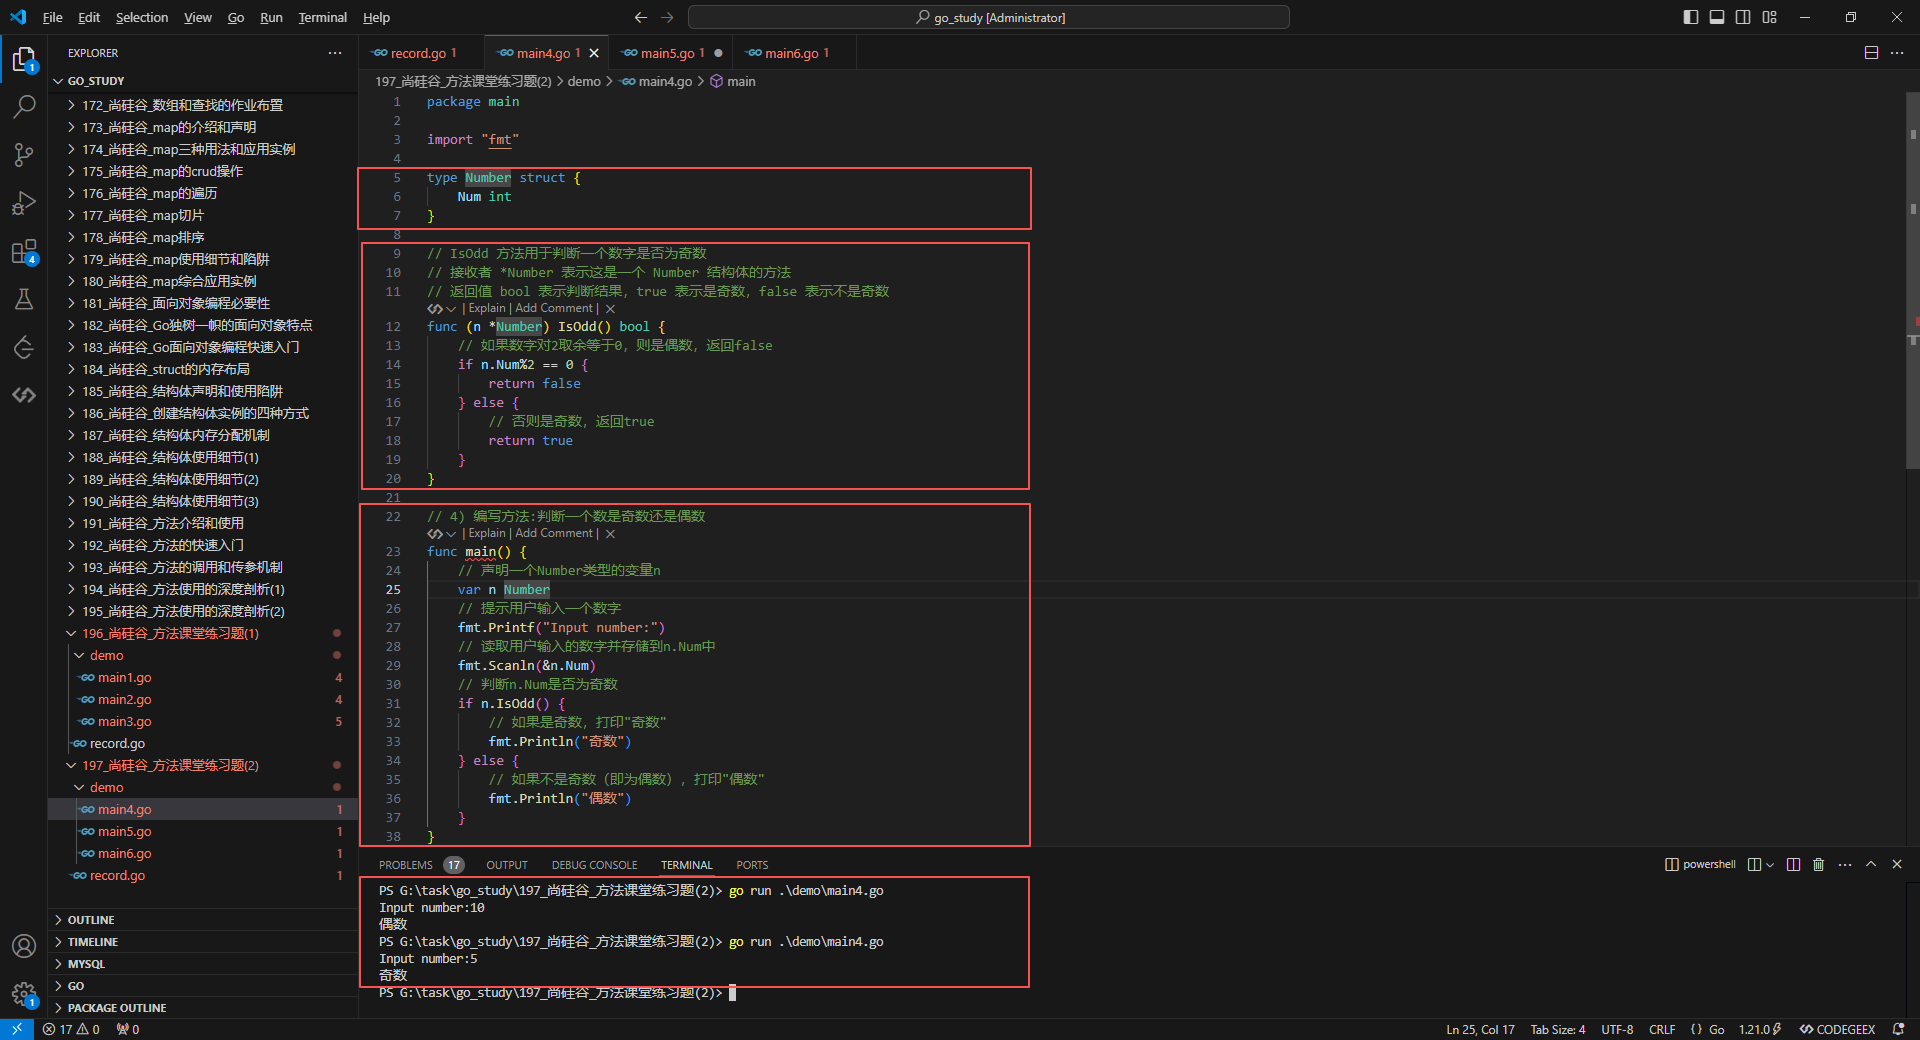The width and height of the screenshot is (1920, 1040).
Task: Click CODEGEEX status bar item
Action: (x=1838, y=1029)
